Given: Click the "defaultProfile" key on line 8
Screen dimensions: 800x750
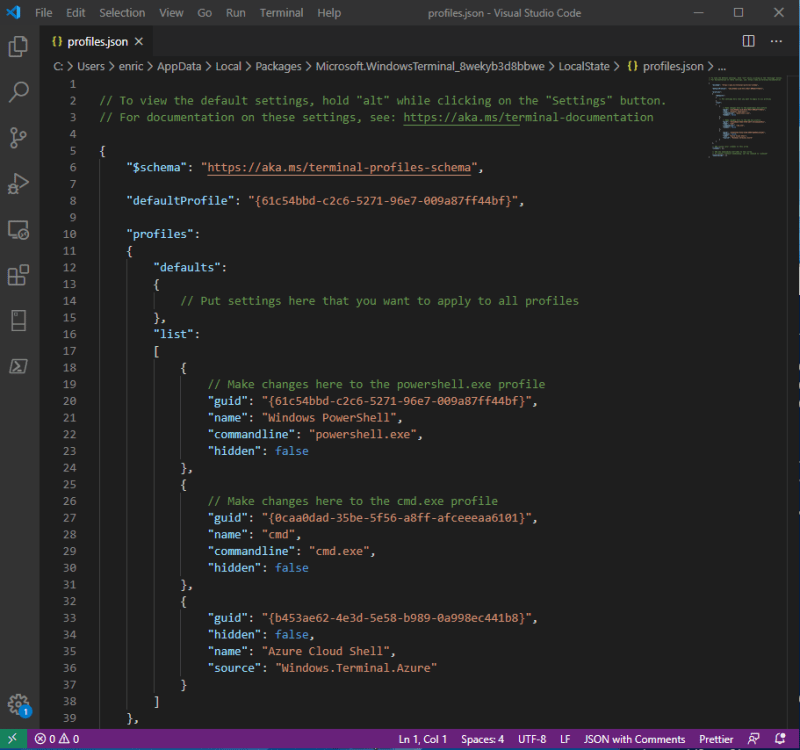Looking at the screenshot, I should tap(180, 201).
